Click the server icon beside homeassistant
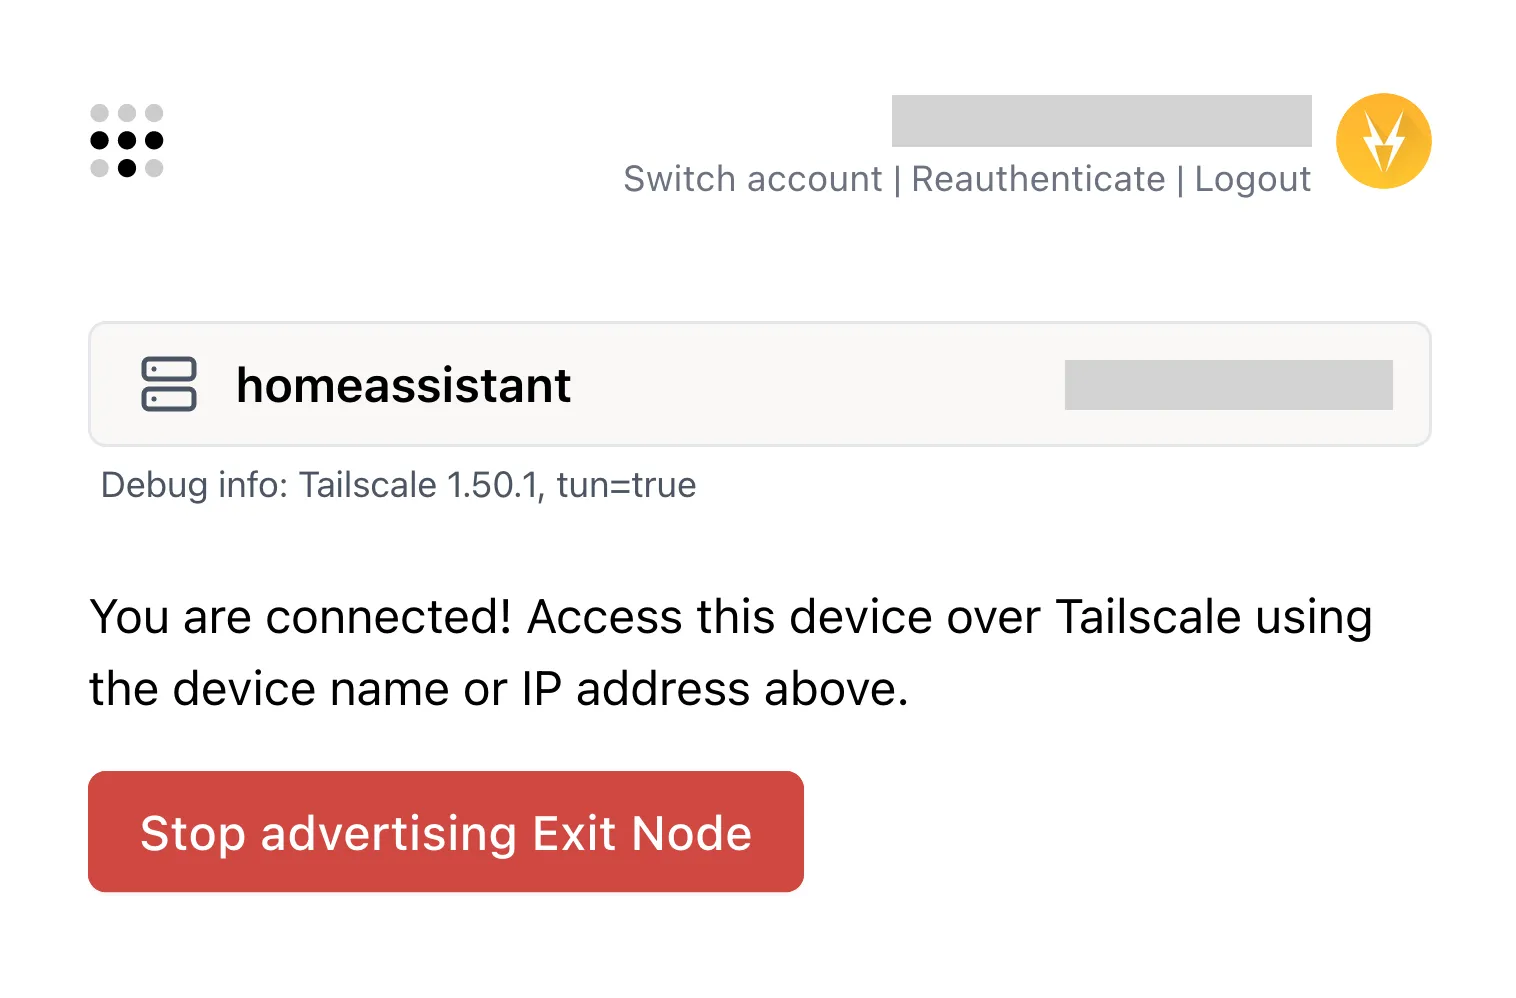1516x998 pixels. click(168, 384)
